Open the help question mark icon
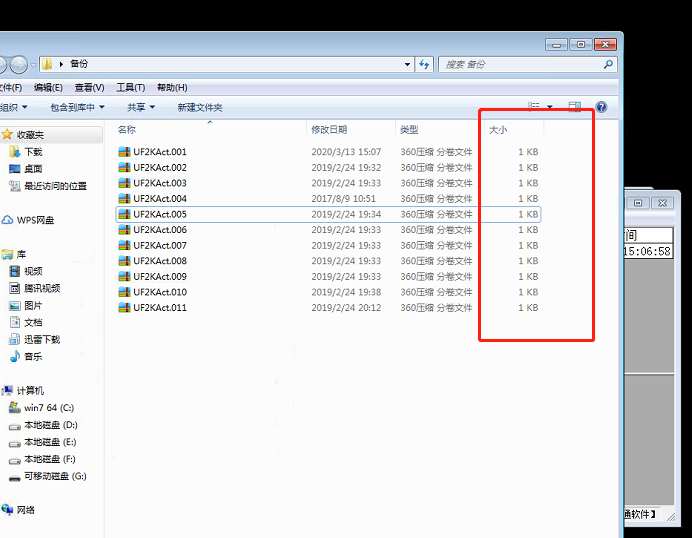This screenshot has width=692, height=538. (x=601, y=107)
